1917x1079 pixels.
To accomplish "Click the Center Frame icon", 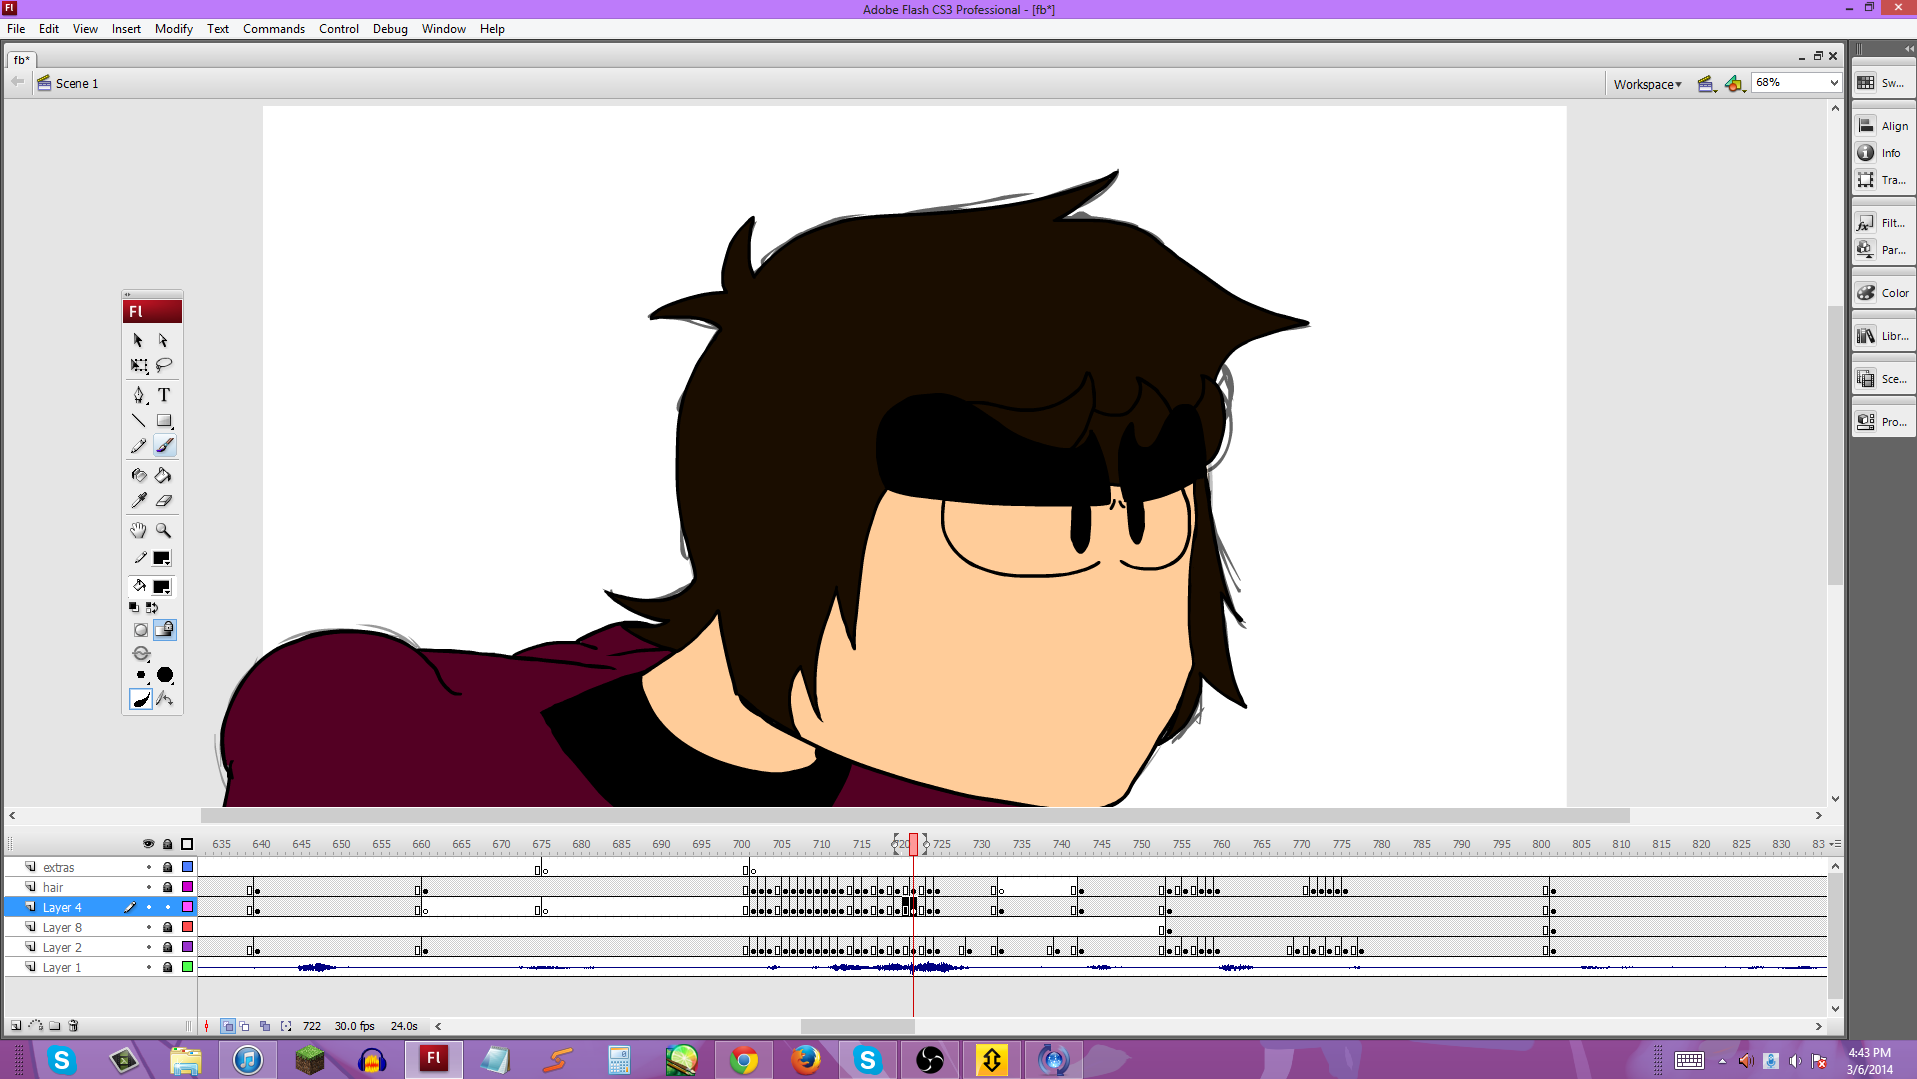I will 207,1026.
